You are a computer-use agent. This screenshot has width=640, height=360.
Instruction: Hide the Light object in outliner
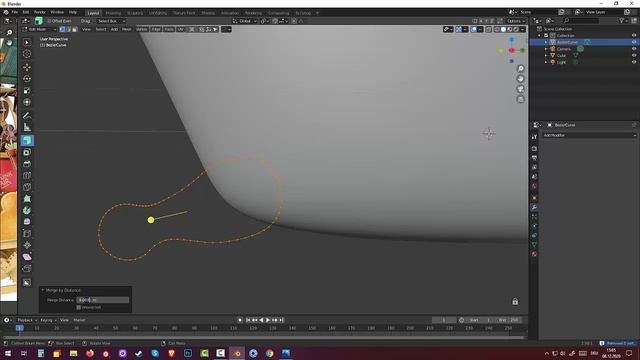[634, 62]
